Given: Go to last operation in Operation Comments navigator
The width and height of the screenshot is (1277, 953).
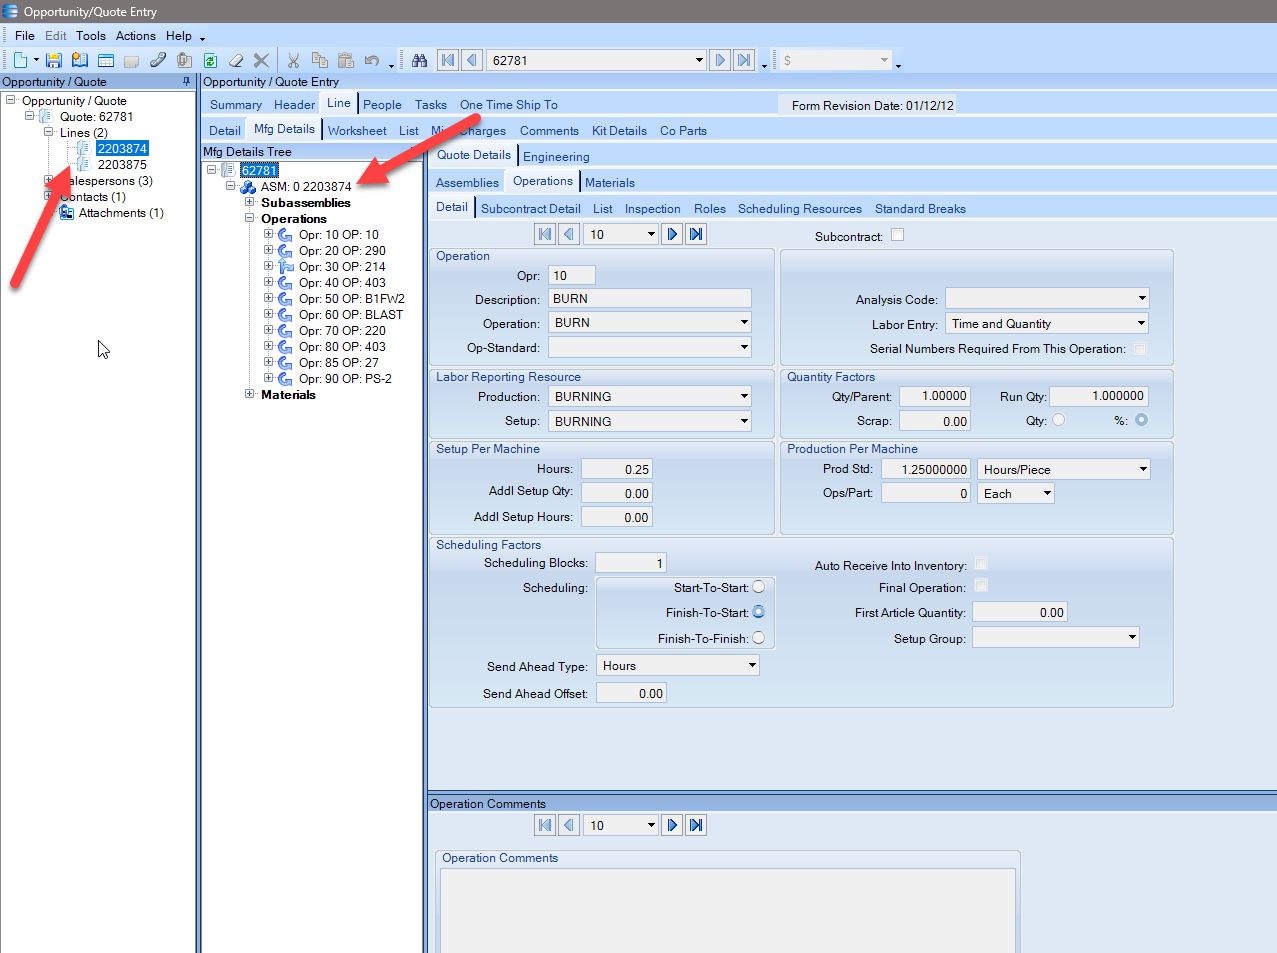Looking at the screenshot, I should pos(697,825).
